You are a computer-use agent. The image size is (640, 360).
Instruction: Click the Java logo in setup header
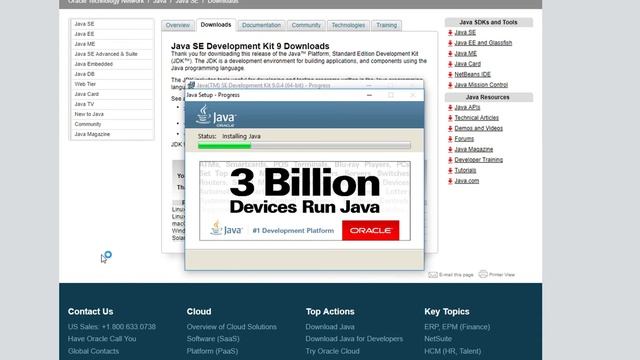pos(216,116)
